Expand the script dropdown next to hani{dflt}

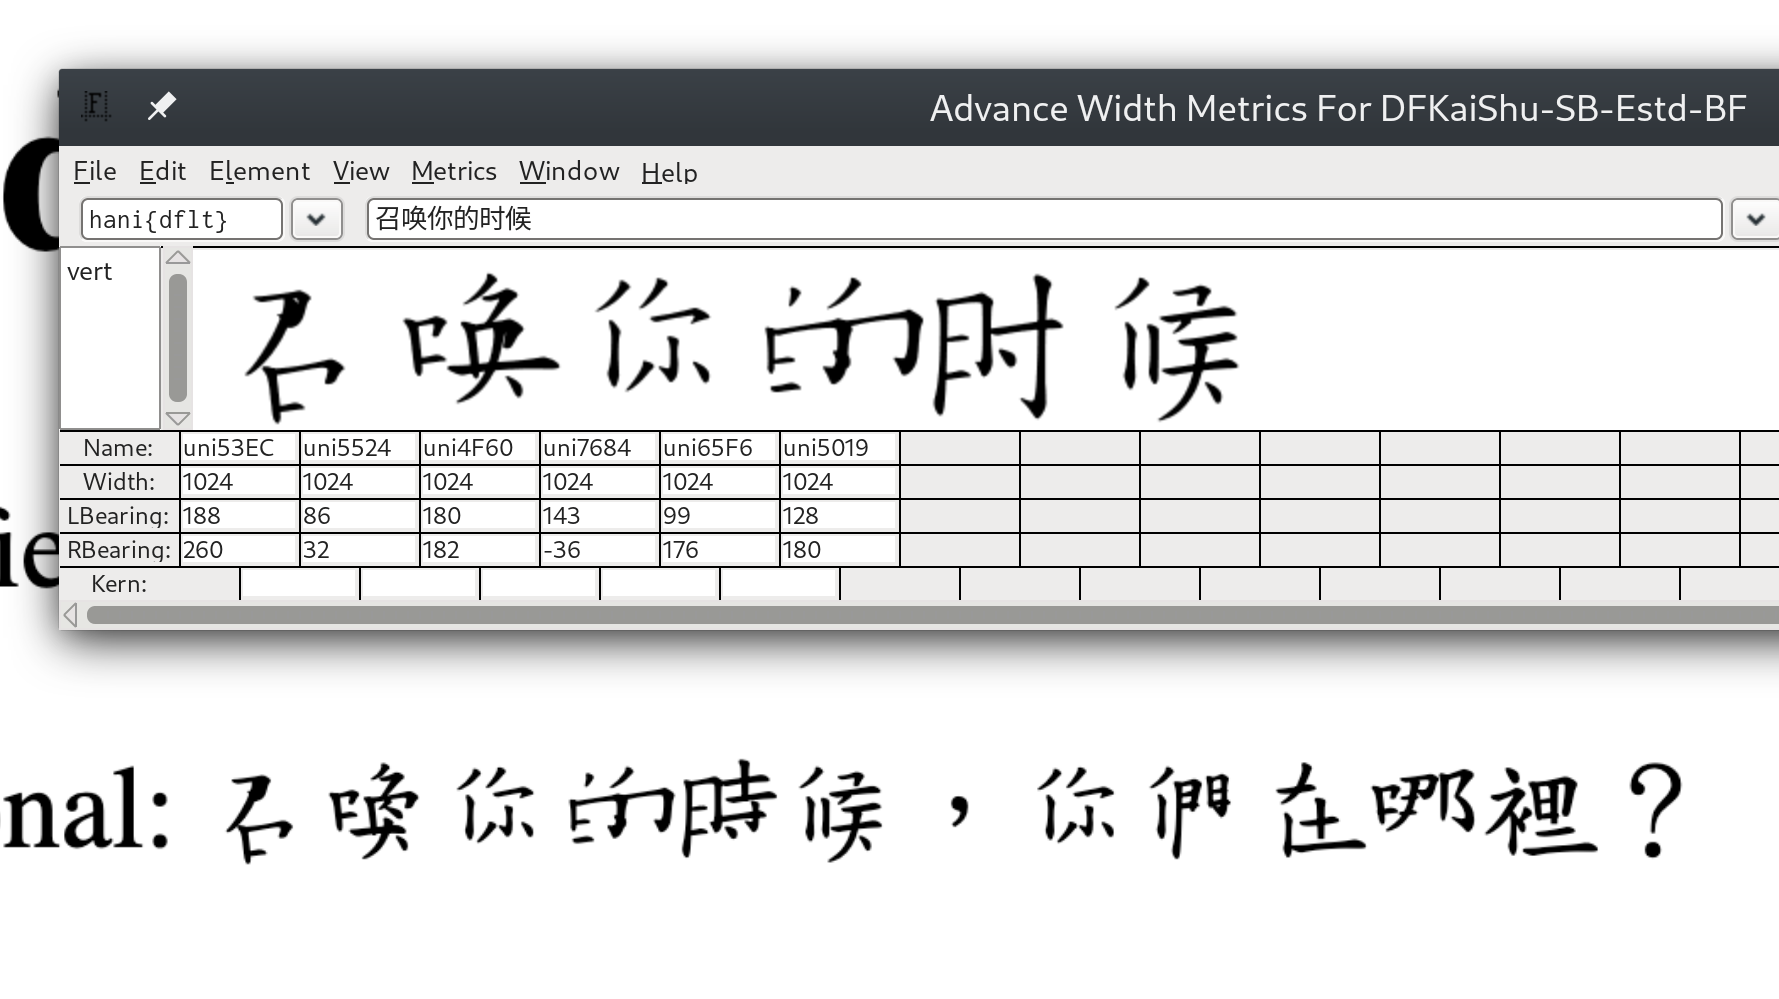[317, 219]
